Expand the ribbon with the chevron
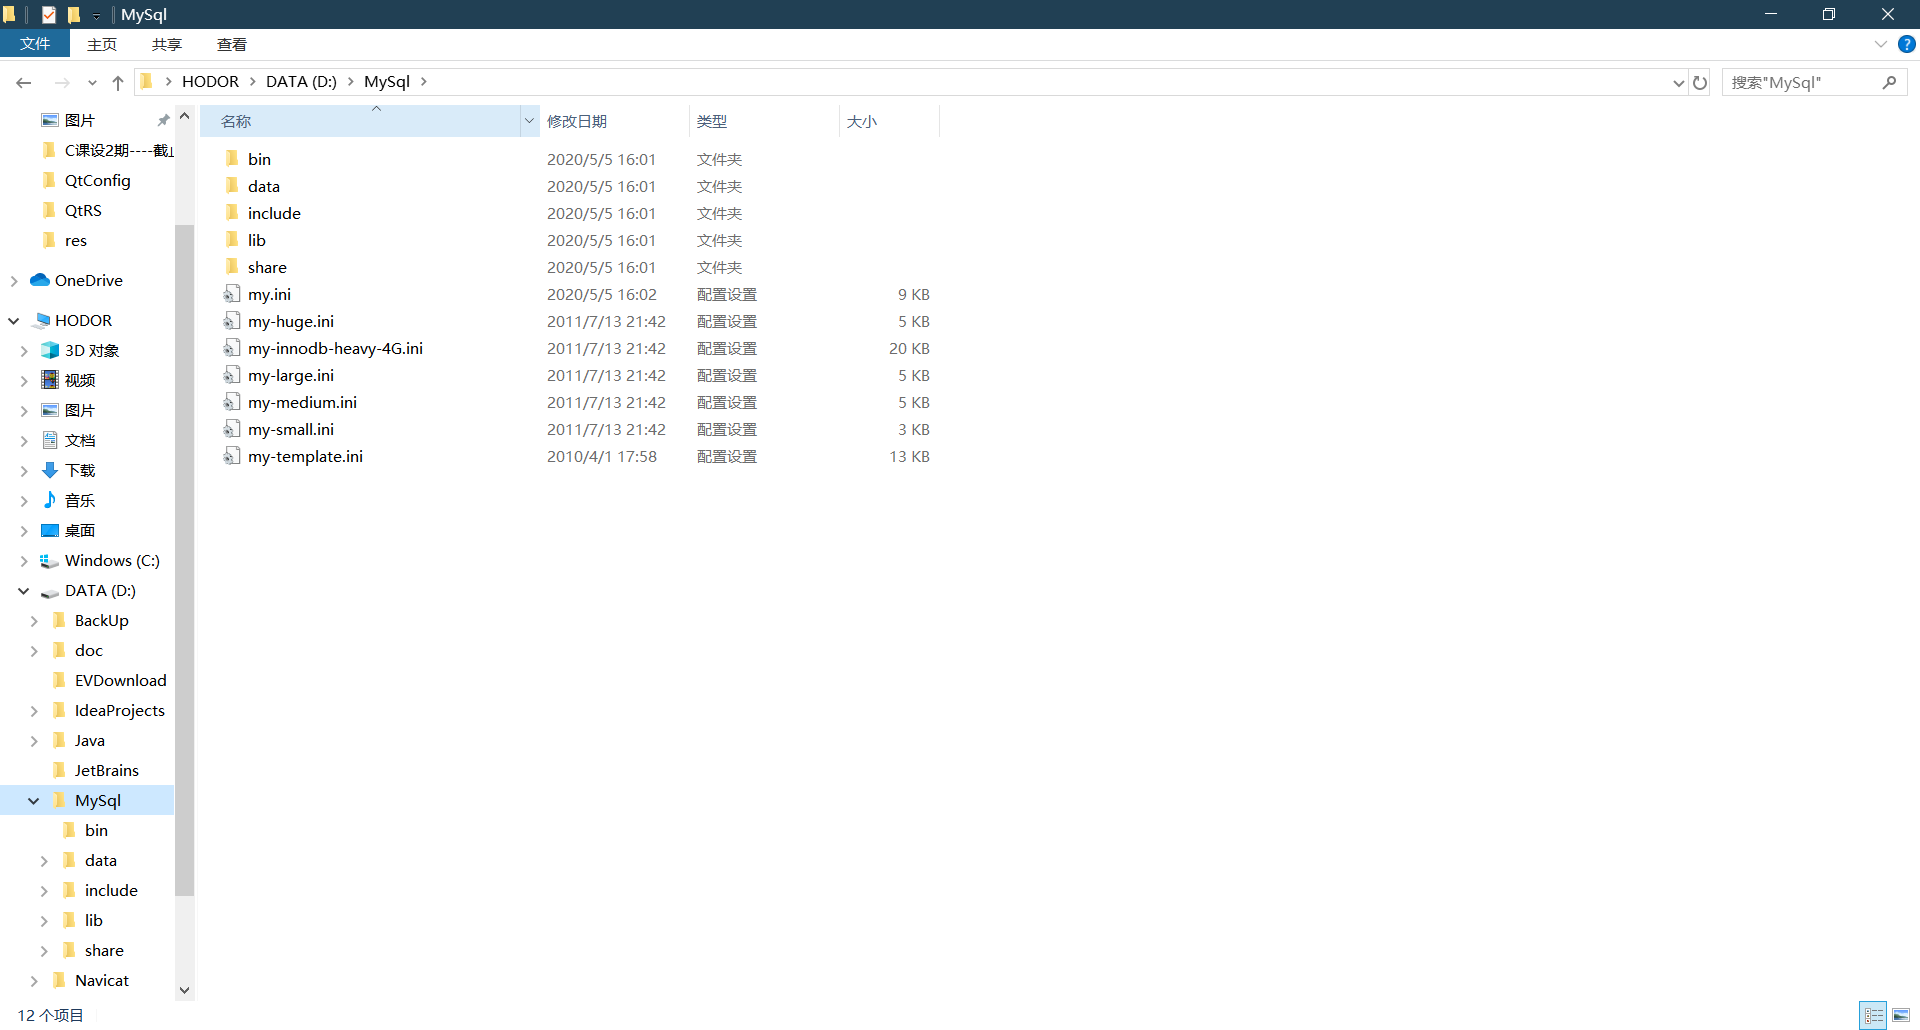This screenshot has width=1920, height=1030. (x=1881, y=44)
